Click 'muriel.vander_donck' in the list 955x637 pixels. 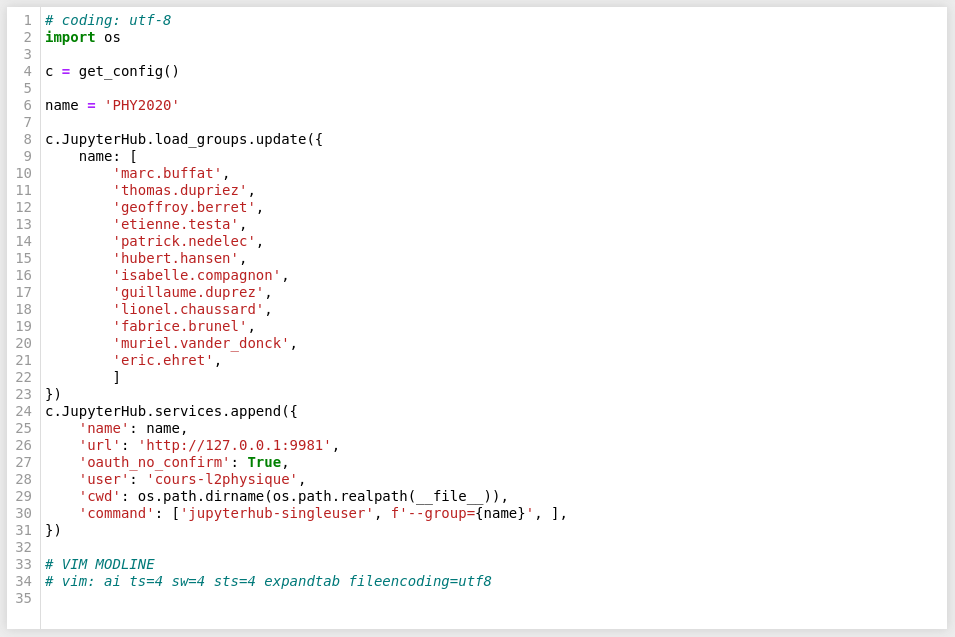pyautogui.click(x=201, y=343)
